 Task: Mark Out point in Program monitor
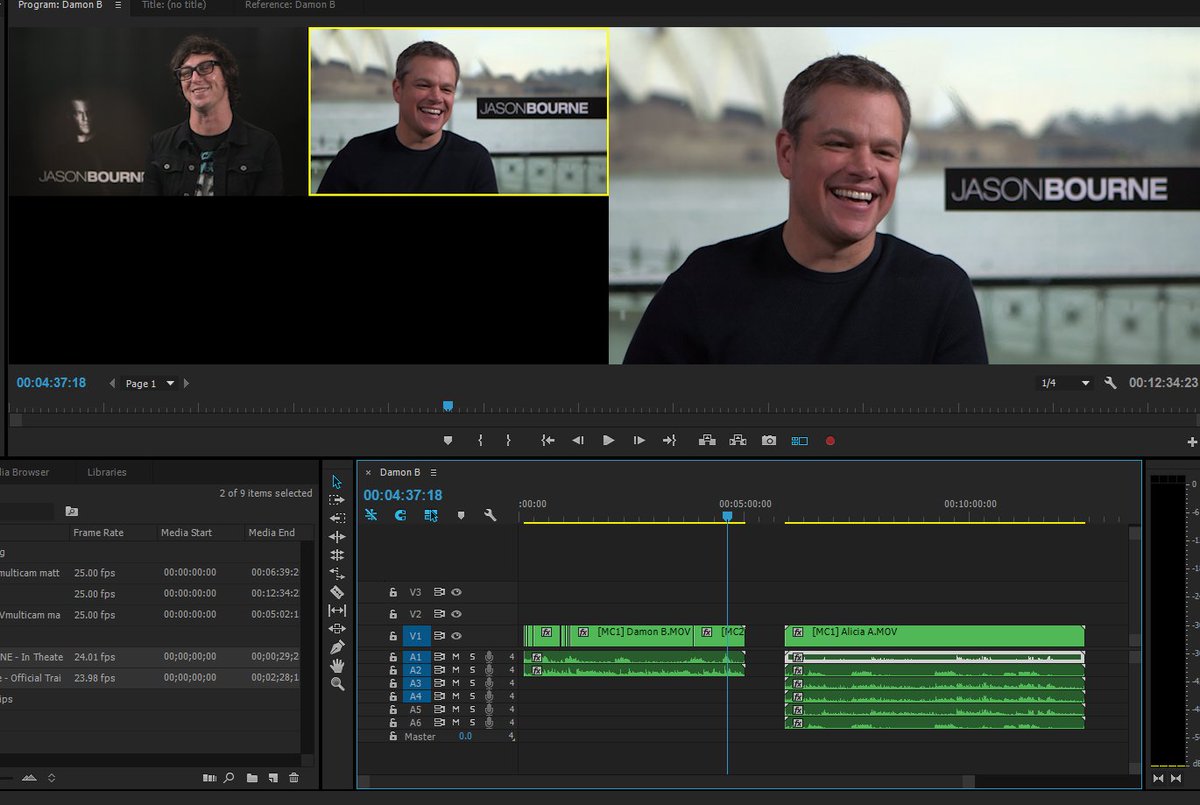[508, 440]
